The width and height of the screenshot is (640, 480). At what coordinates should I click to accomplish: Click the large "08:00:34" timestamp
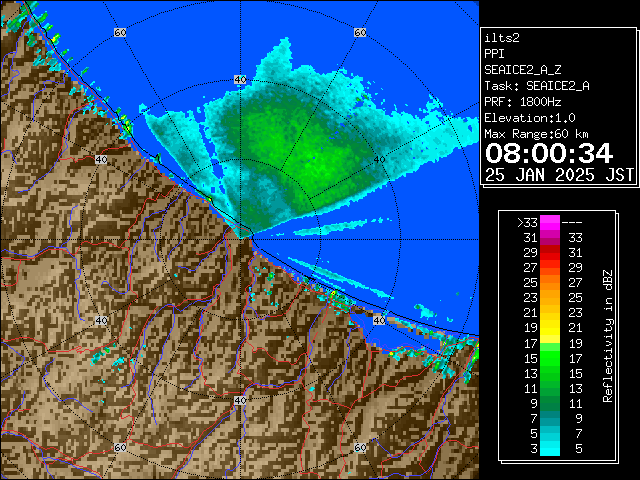pyautogui.click(x=549, y=153)
